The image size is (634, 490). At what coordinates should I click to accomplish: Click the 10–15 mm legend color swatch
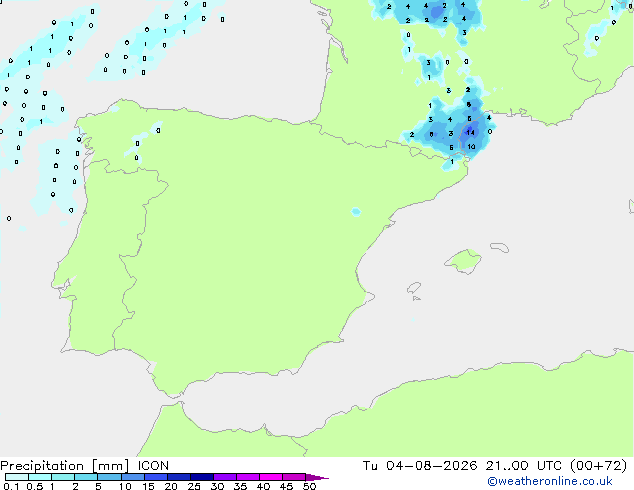pos(133,477)
